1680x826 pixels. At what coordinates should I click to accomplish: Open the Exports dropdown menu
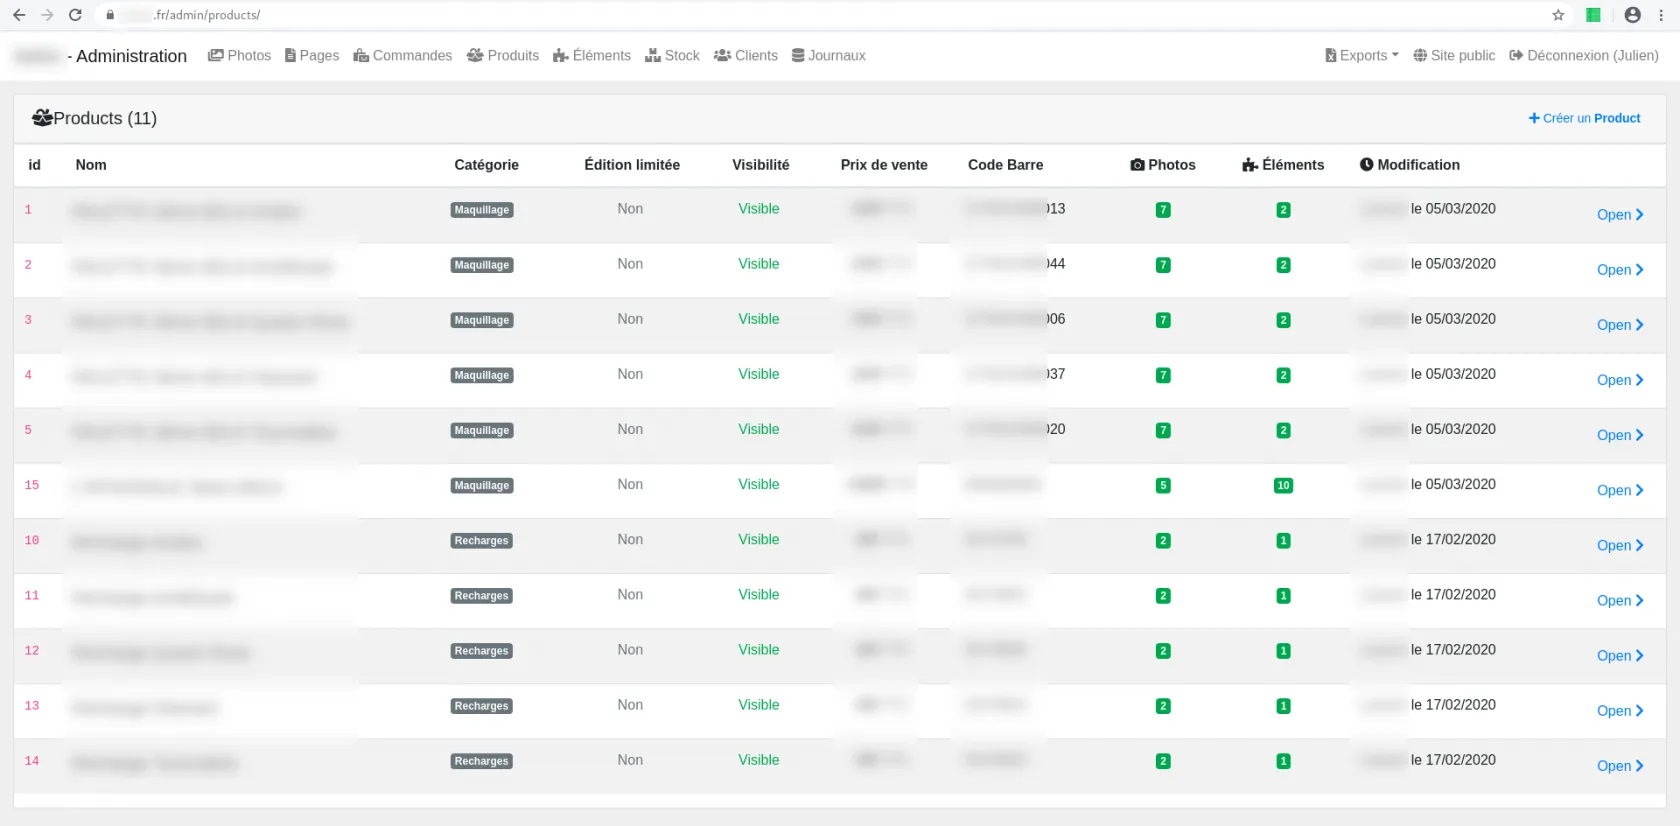point(1362,56)
